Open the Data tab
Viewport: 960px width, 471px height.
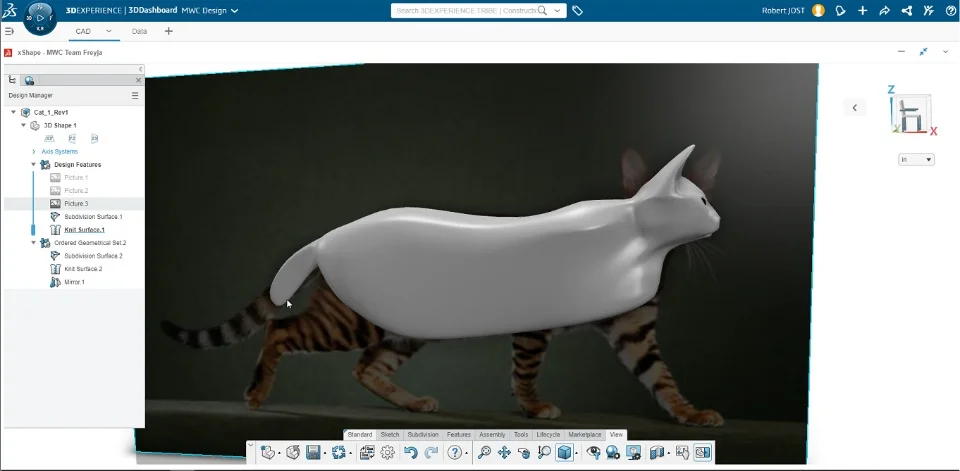(139, 31)
